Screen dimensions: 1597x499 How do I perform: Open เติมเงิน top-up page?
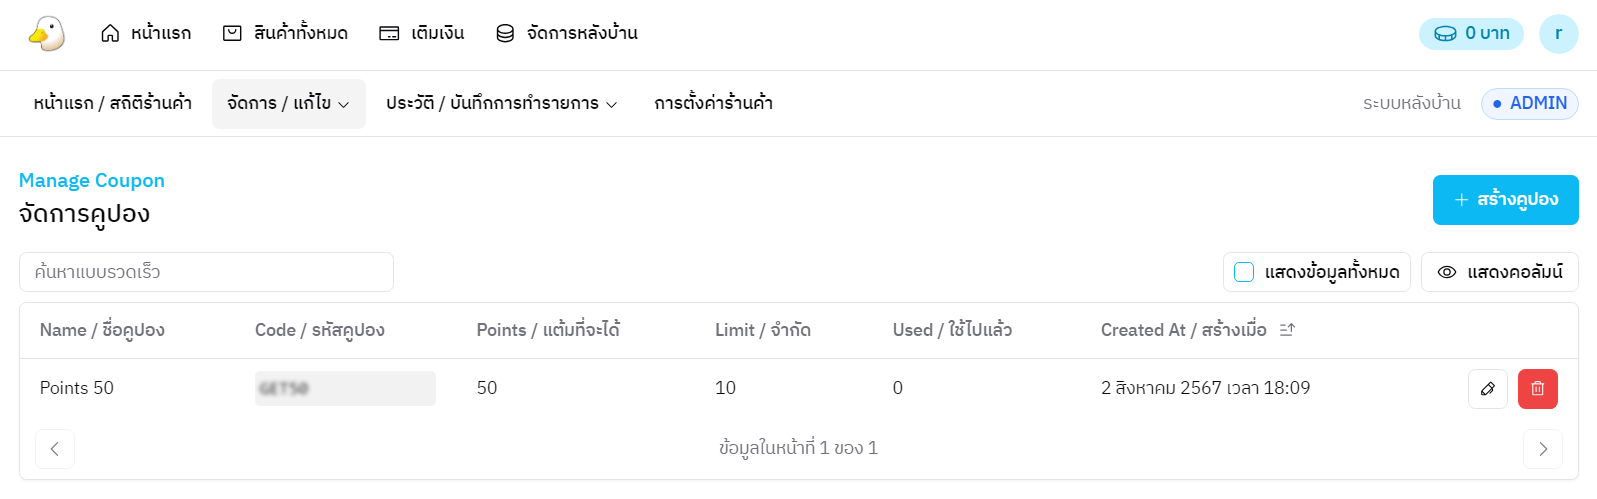tap(421, 34)
